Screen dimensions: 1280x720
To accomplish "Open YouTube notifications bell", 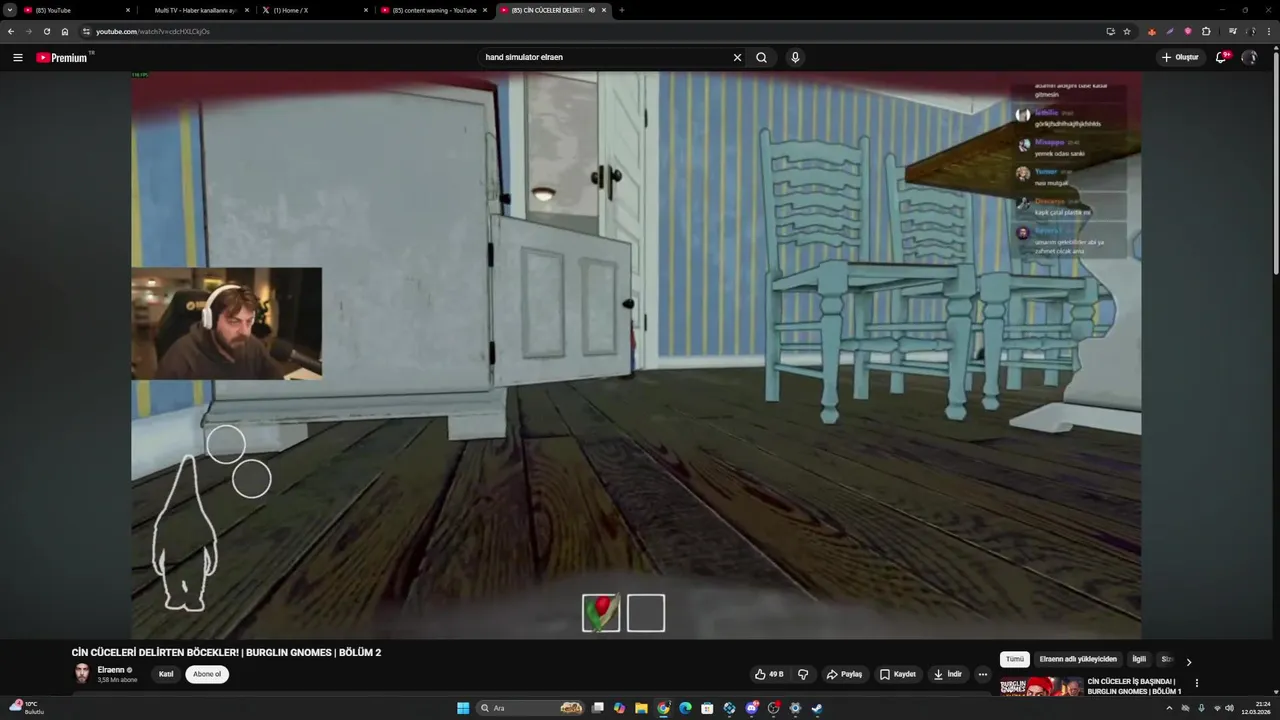I will (1221, 57).
